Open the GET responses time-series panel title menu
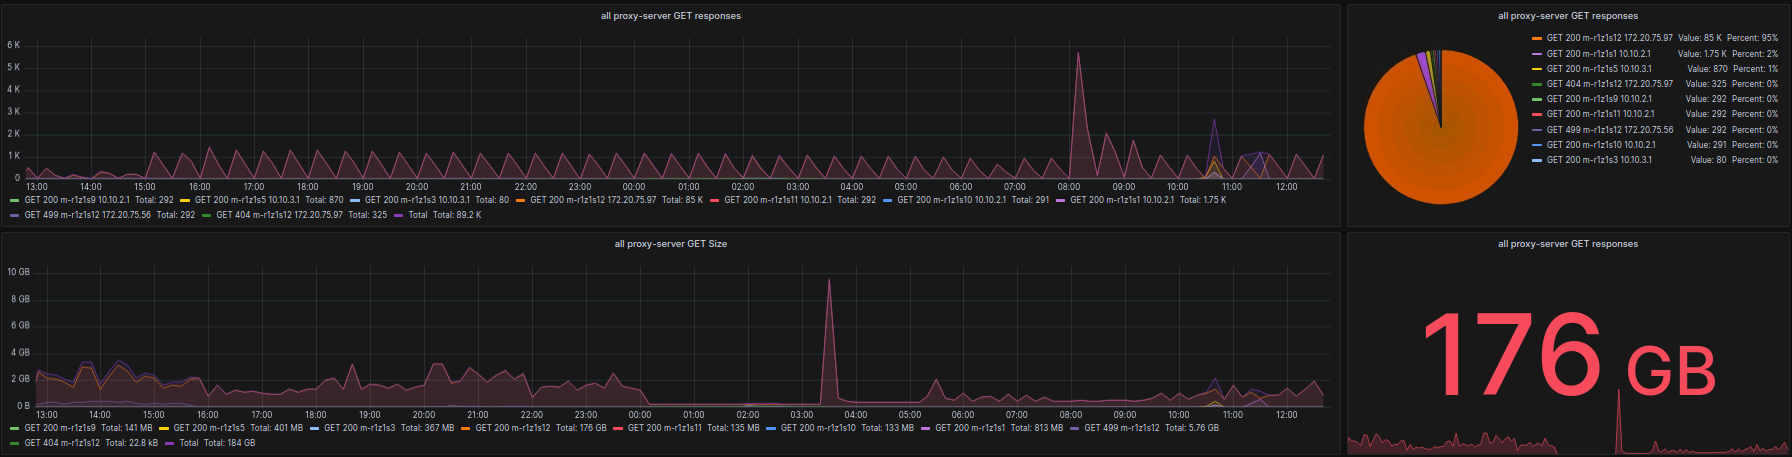 [x=670, y=16]
